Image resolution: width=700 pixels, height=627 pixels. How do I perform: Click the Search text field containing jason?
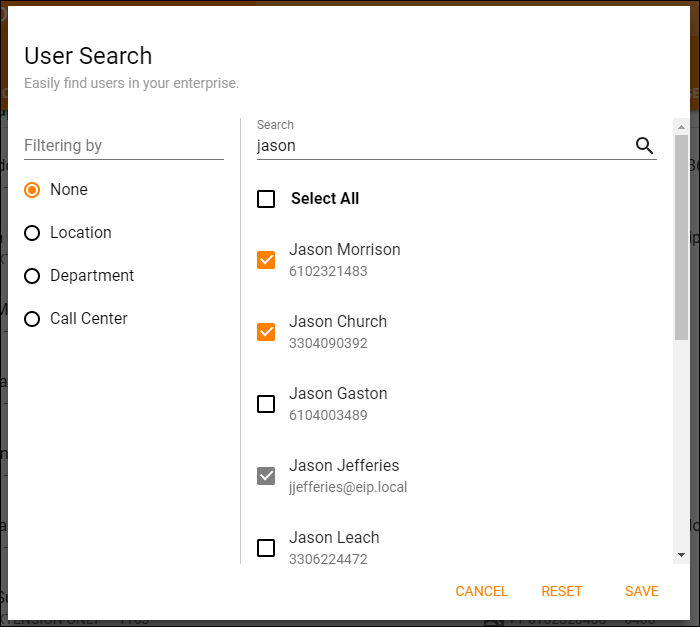pyautogui.click(x=440, y=146)
